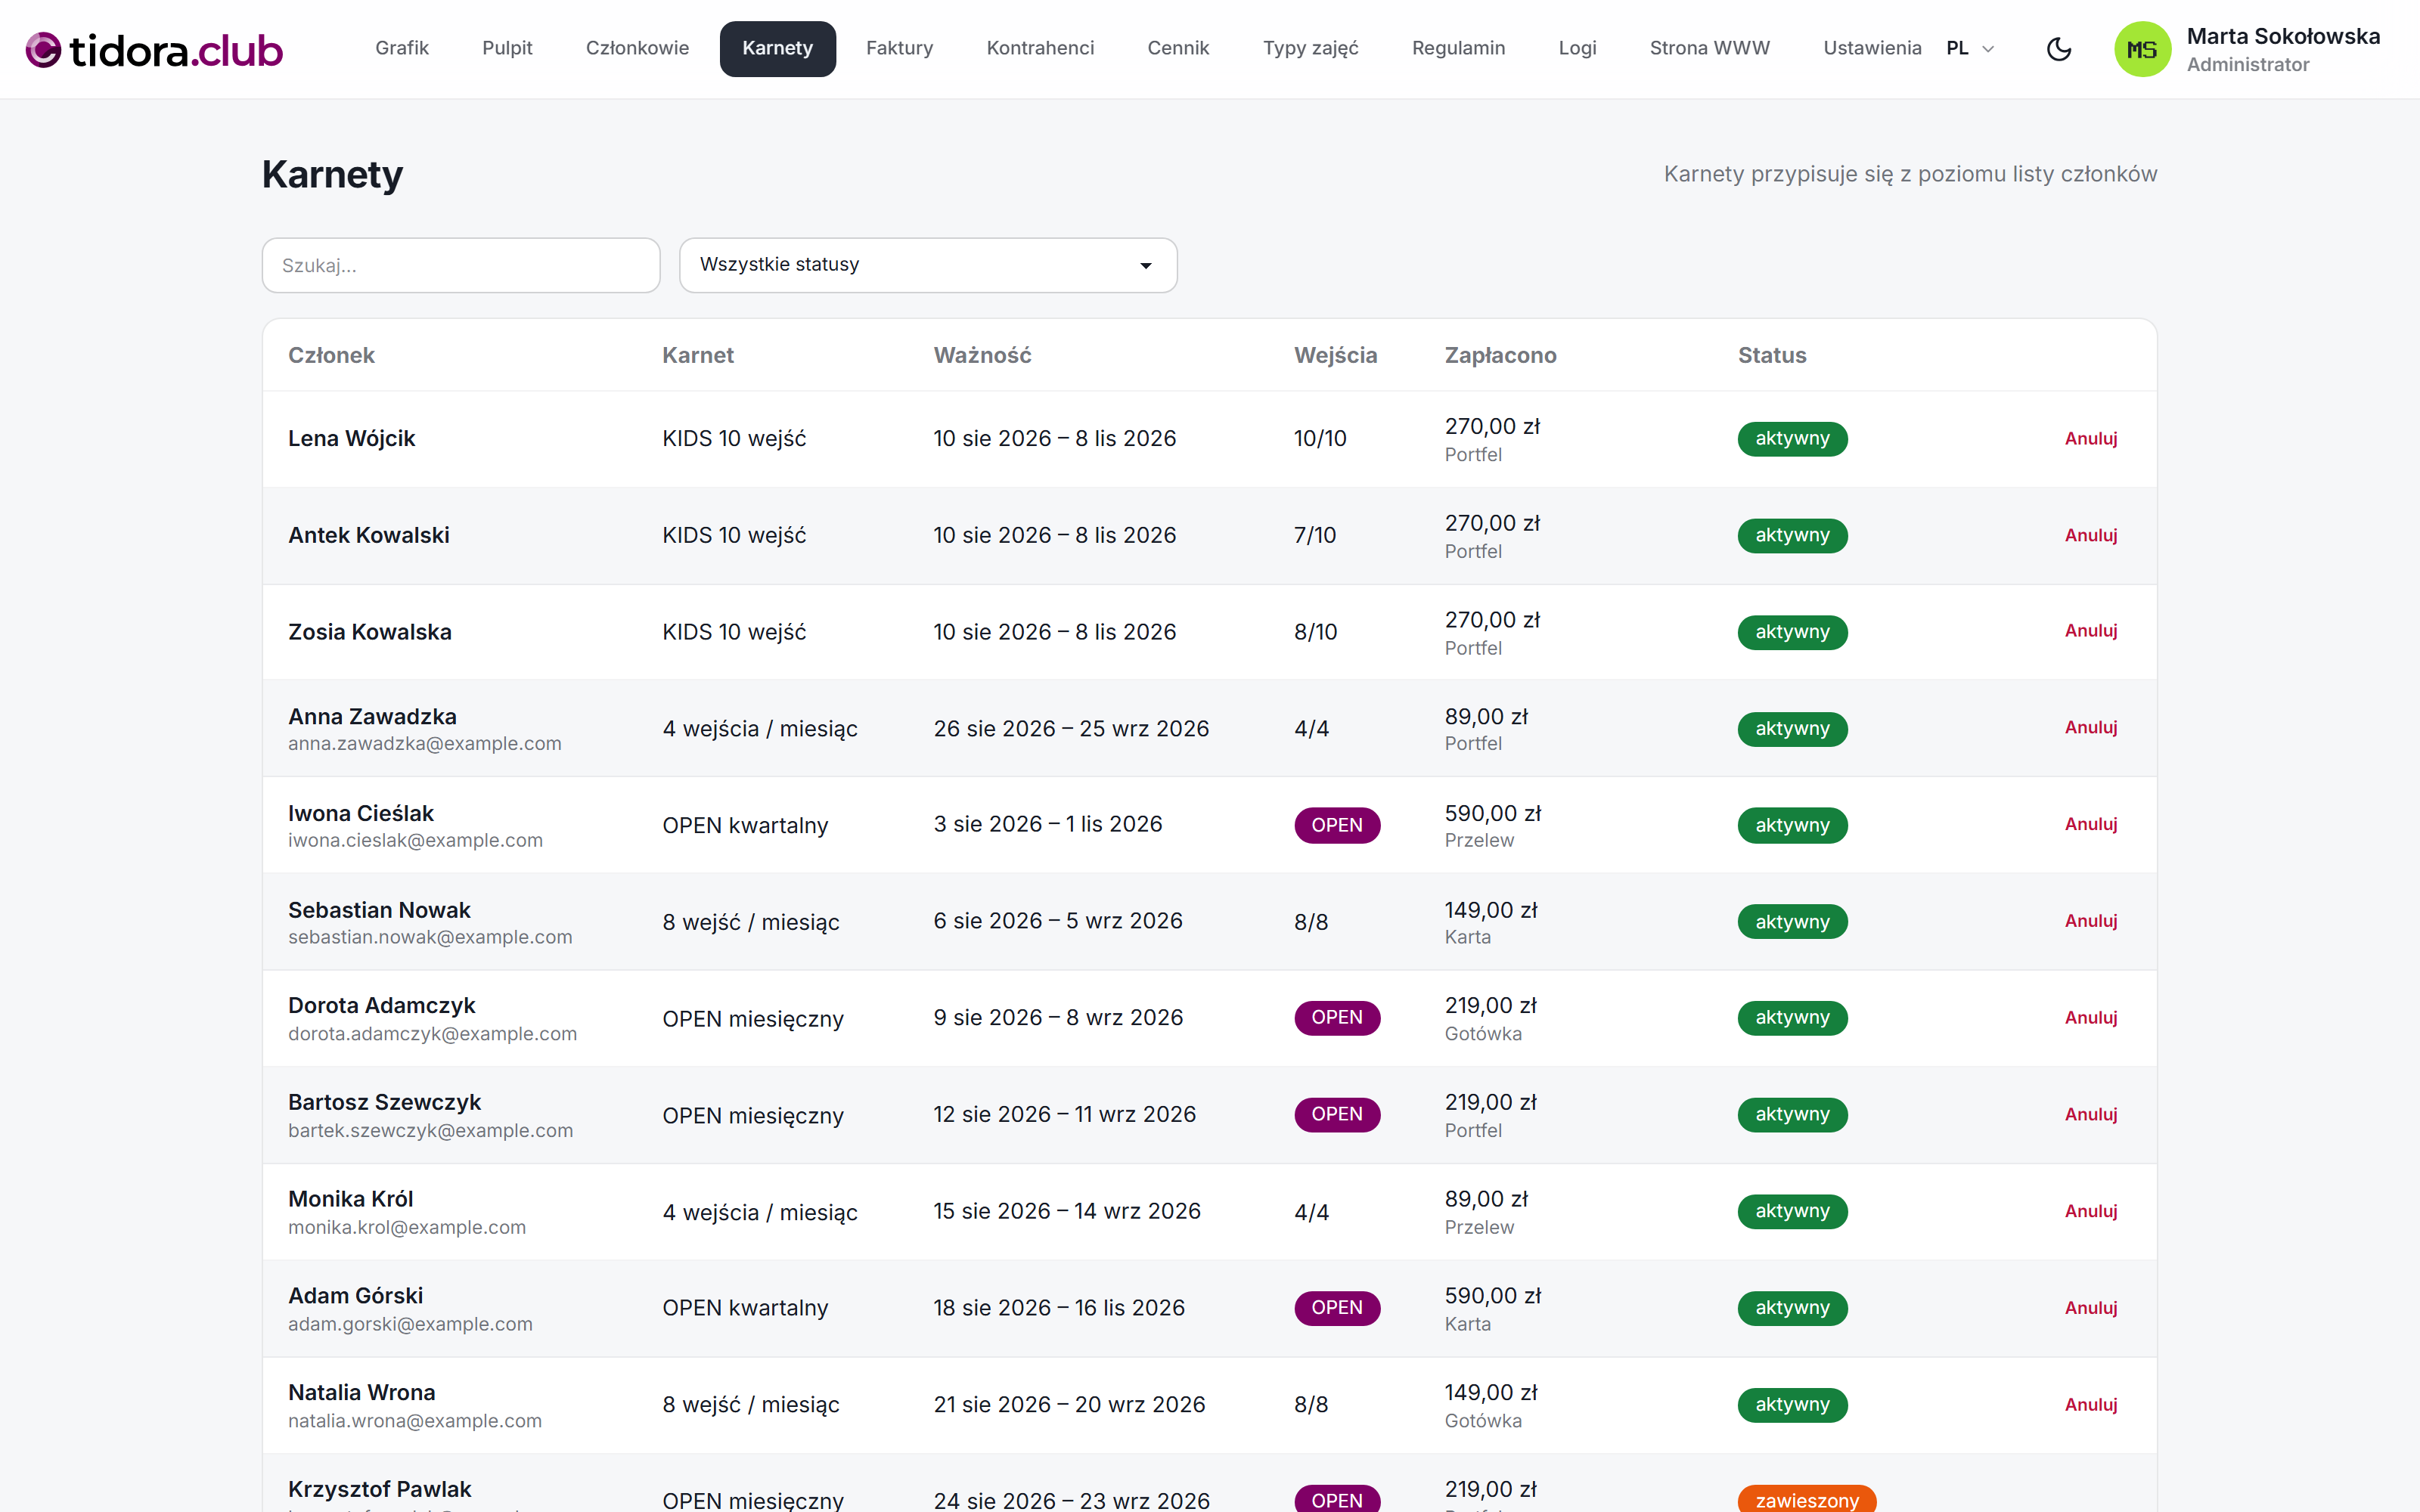Click Anuluj for Monika Król
Image resolution: width=2420 pixels, height=1512 pixels.
[2090, 1211]
